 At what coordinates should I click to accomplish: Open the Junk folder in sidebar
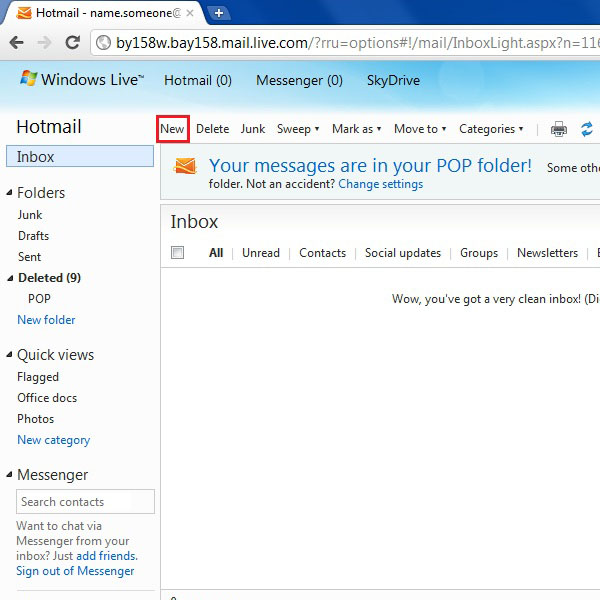[30, 215]
